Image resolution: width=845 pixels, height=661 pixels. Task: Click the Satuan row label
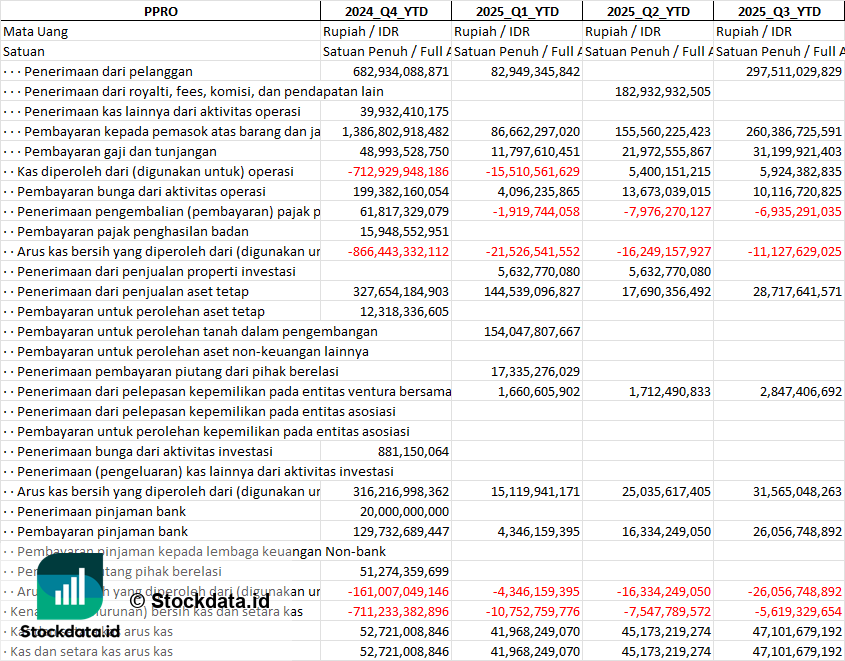pyautogui.click(x=24, y=52)
